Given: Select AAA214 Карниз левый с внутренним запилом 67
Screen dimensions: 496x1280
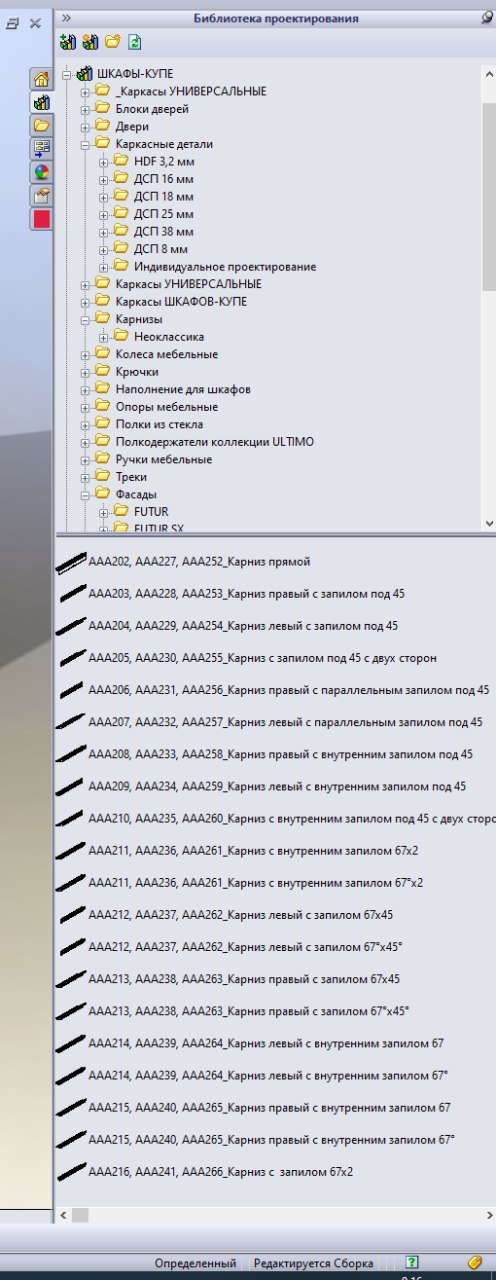Looking at the screenshot, I should tap(266, 1043).
